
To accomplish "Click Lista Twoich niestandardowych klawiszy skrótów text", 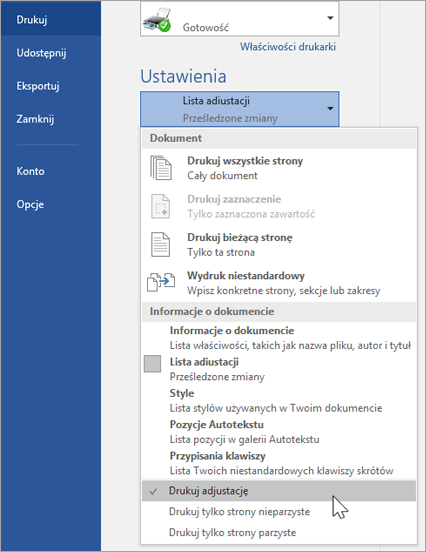I will click(281, 471).
